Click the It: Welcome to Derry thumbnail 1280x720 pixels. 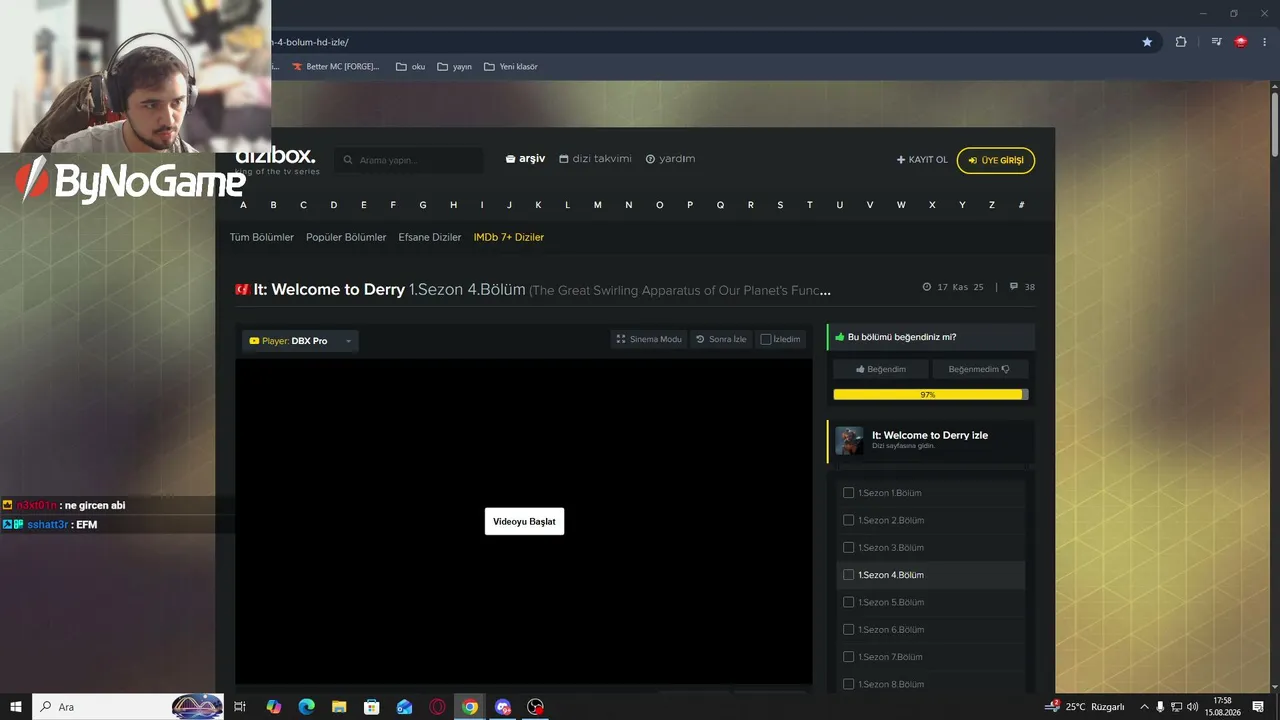coord(849,441)
